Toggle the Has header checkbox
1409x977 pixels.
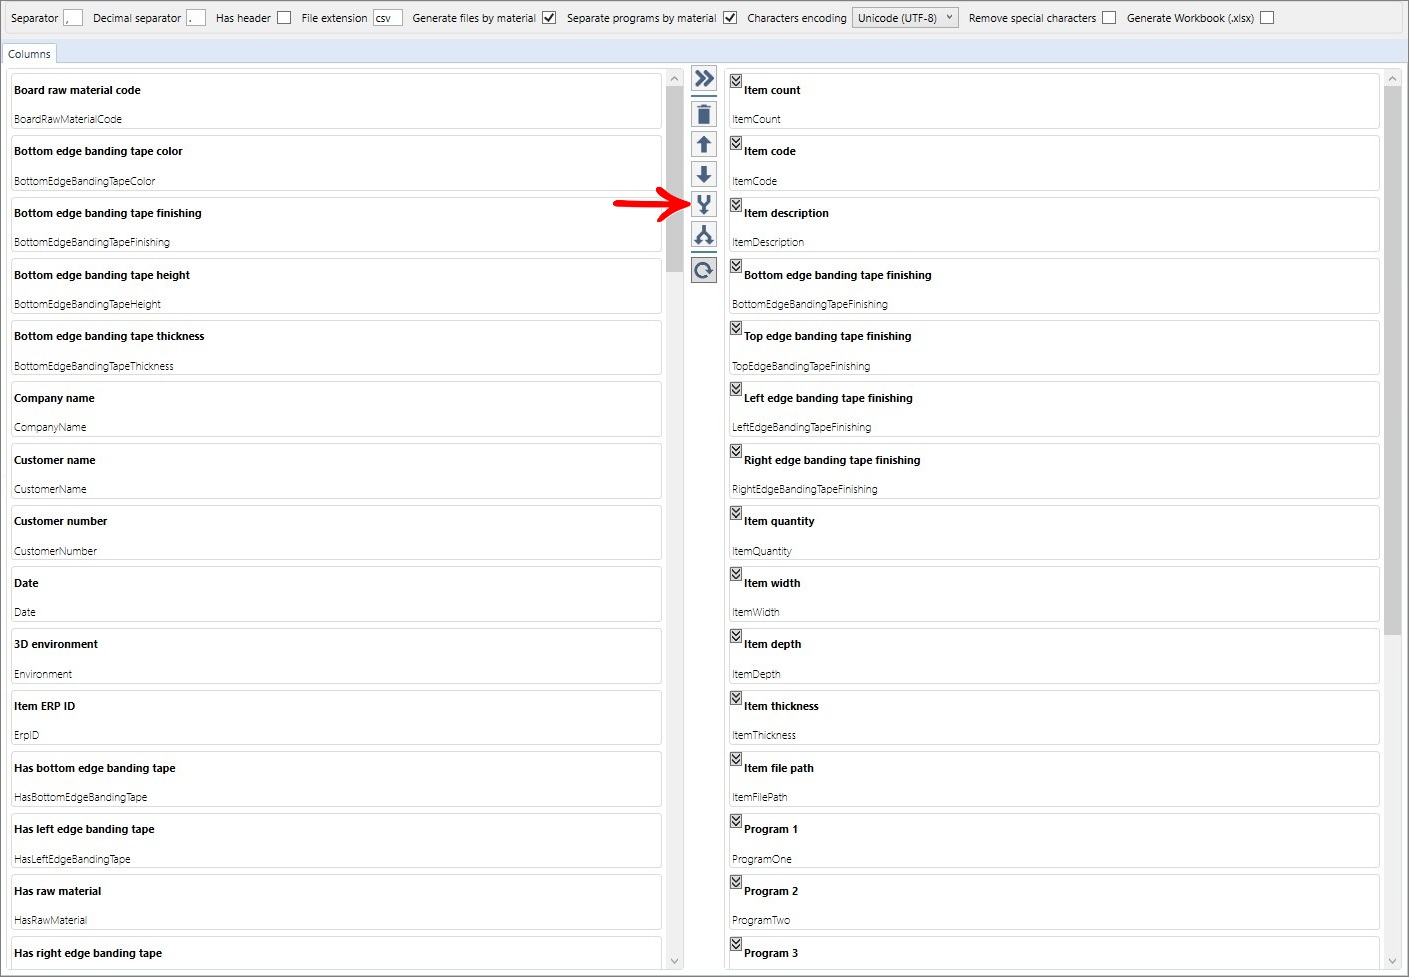tap(284, 18)
